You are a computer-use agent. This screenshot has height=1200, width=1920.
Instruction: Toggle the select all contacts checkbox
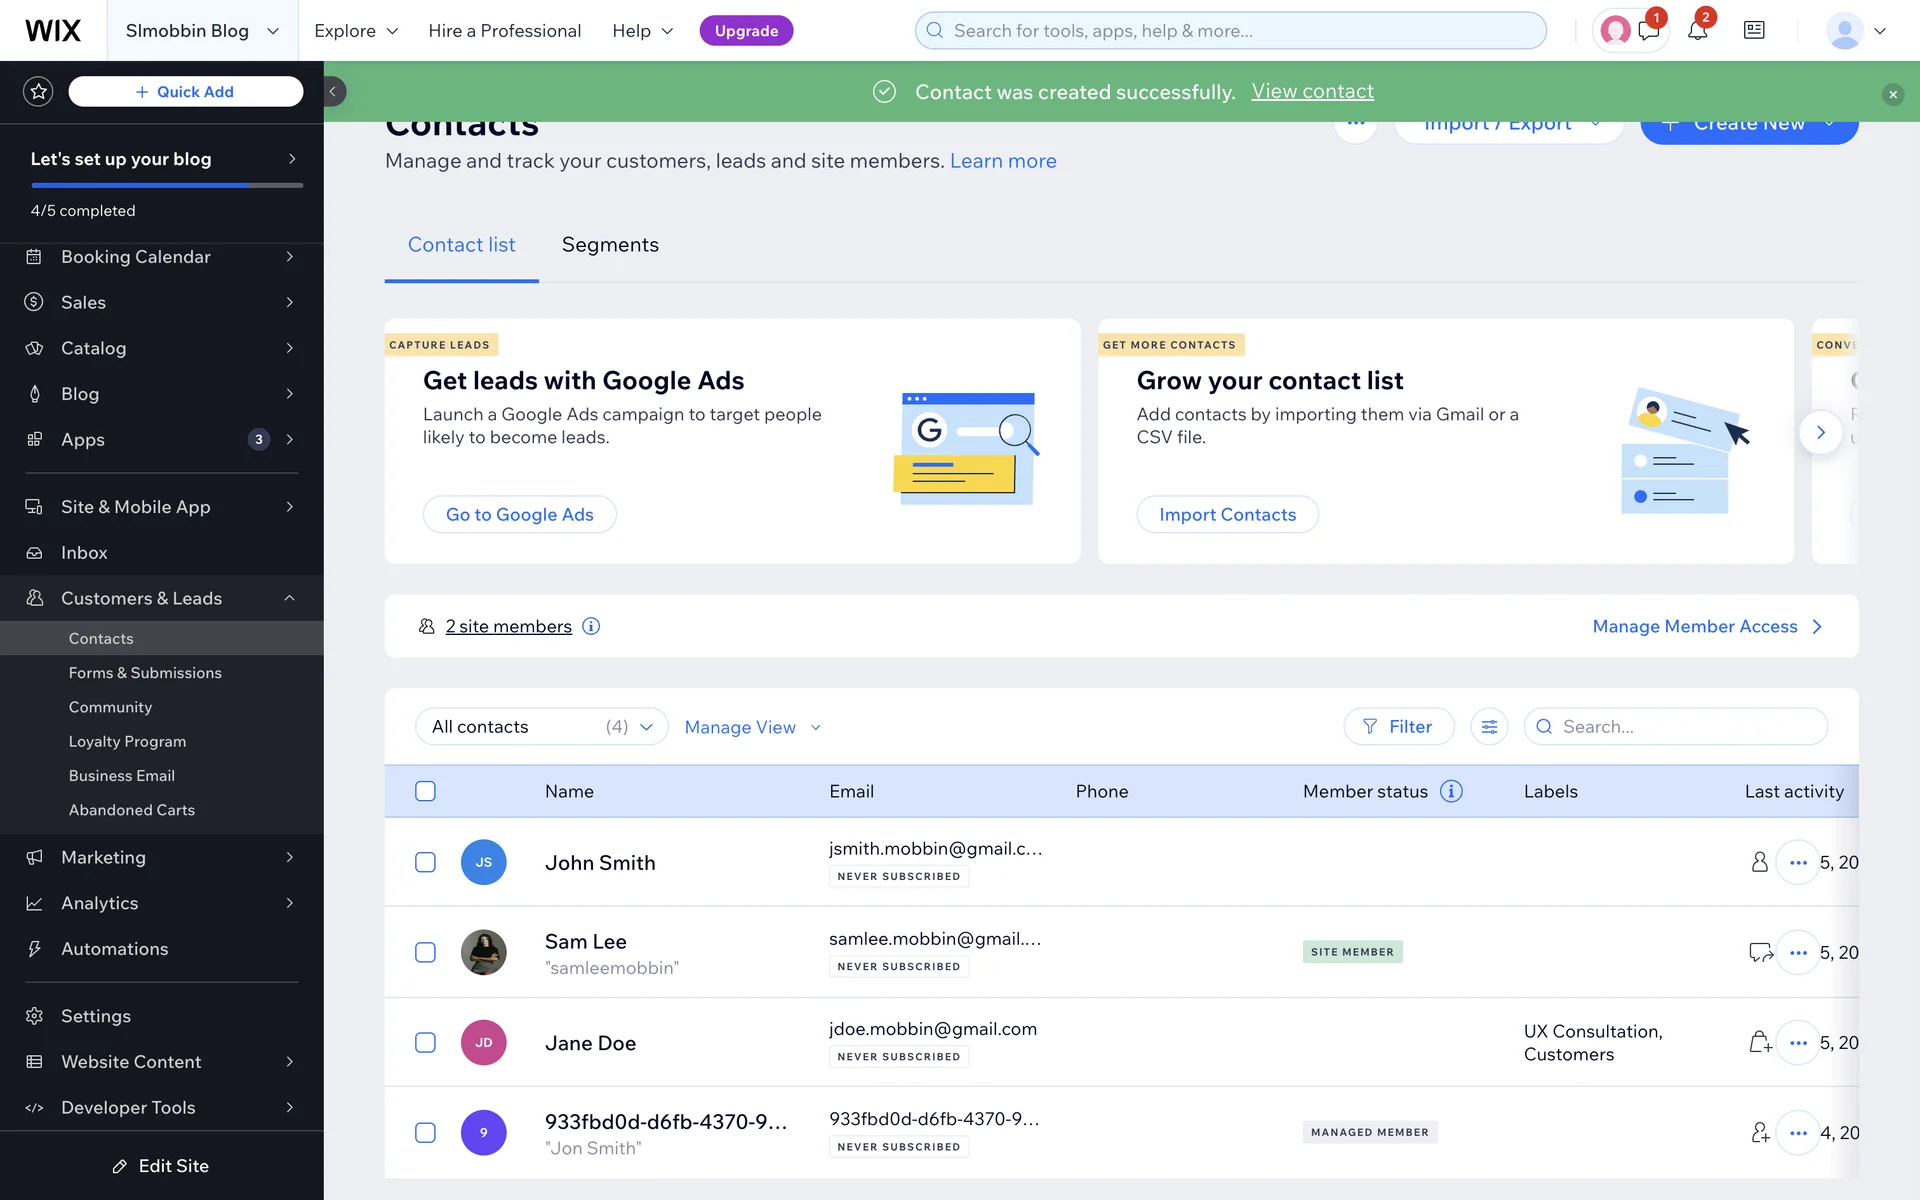[425, 791]
